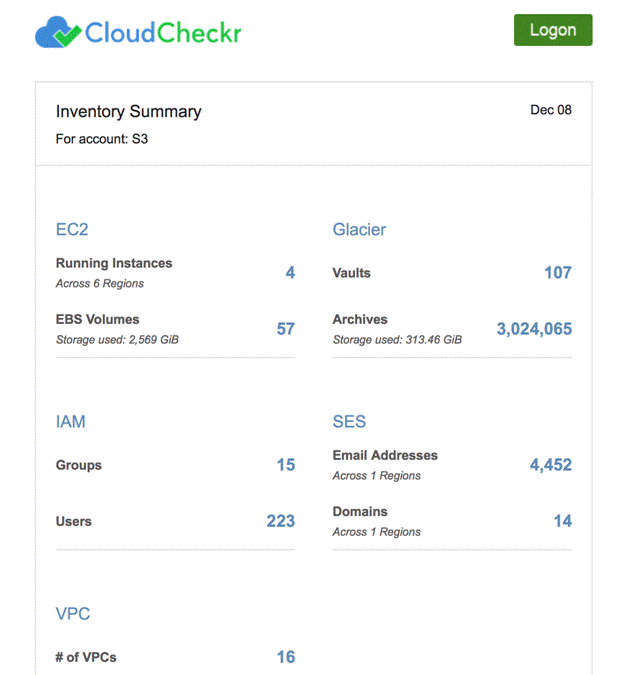Click the Groups label
623x675 pixels.
pyautogui.click(x=79, y=465)
